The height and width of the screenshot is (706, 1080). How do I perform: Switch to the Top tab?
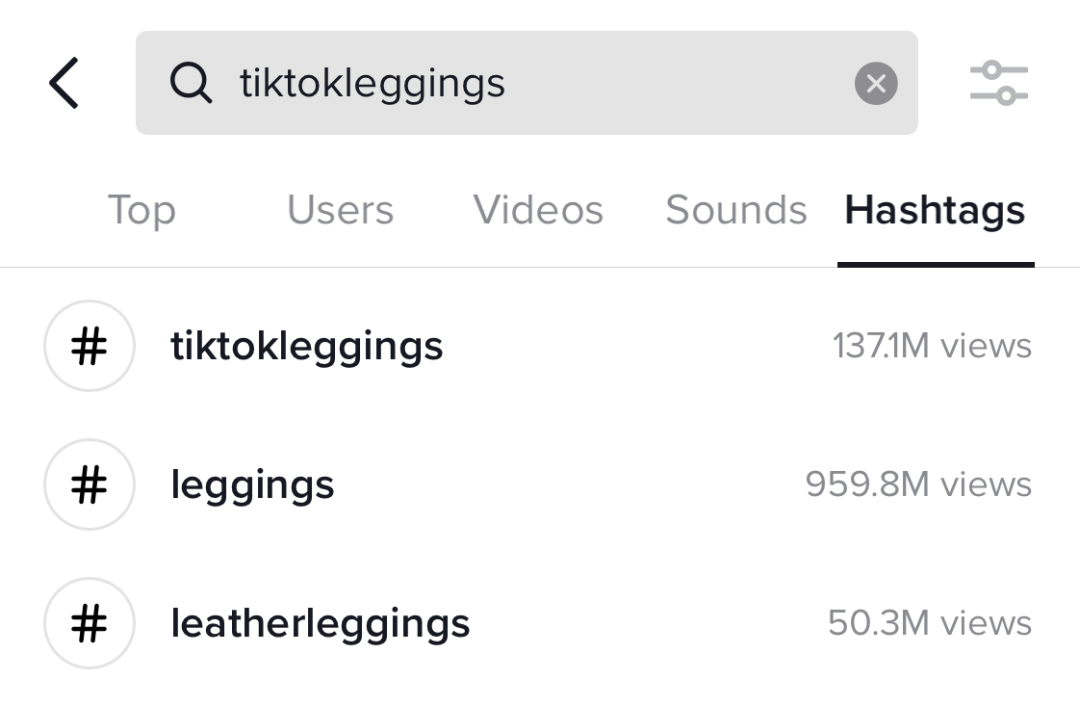pos(141,210)
